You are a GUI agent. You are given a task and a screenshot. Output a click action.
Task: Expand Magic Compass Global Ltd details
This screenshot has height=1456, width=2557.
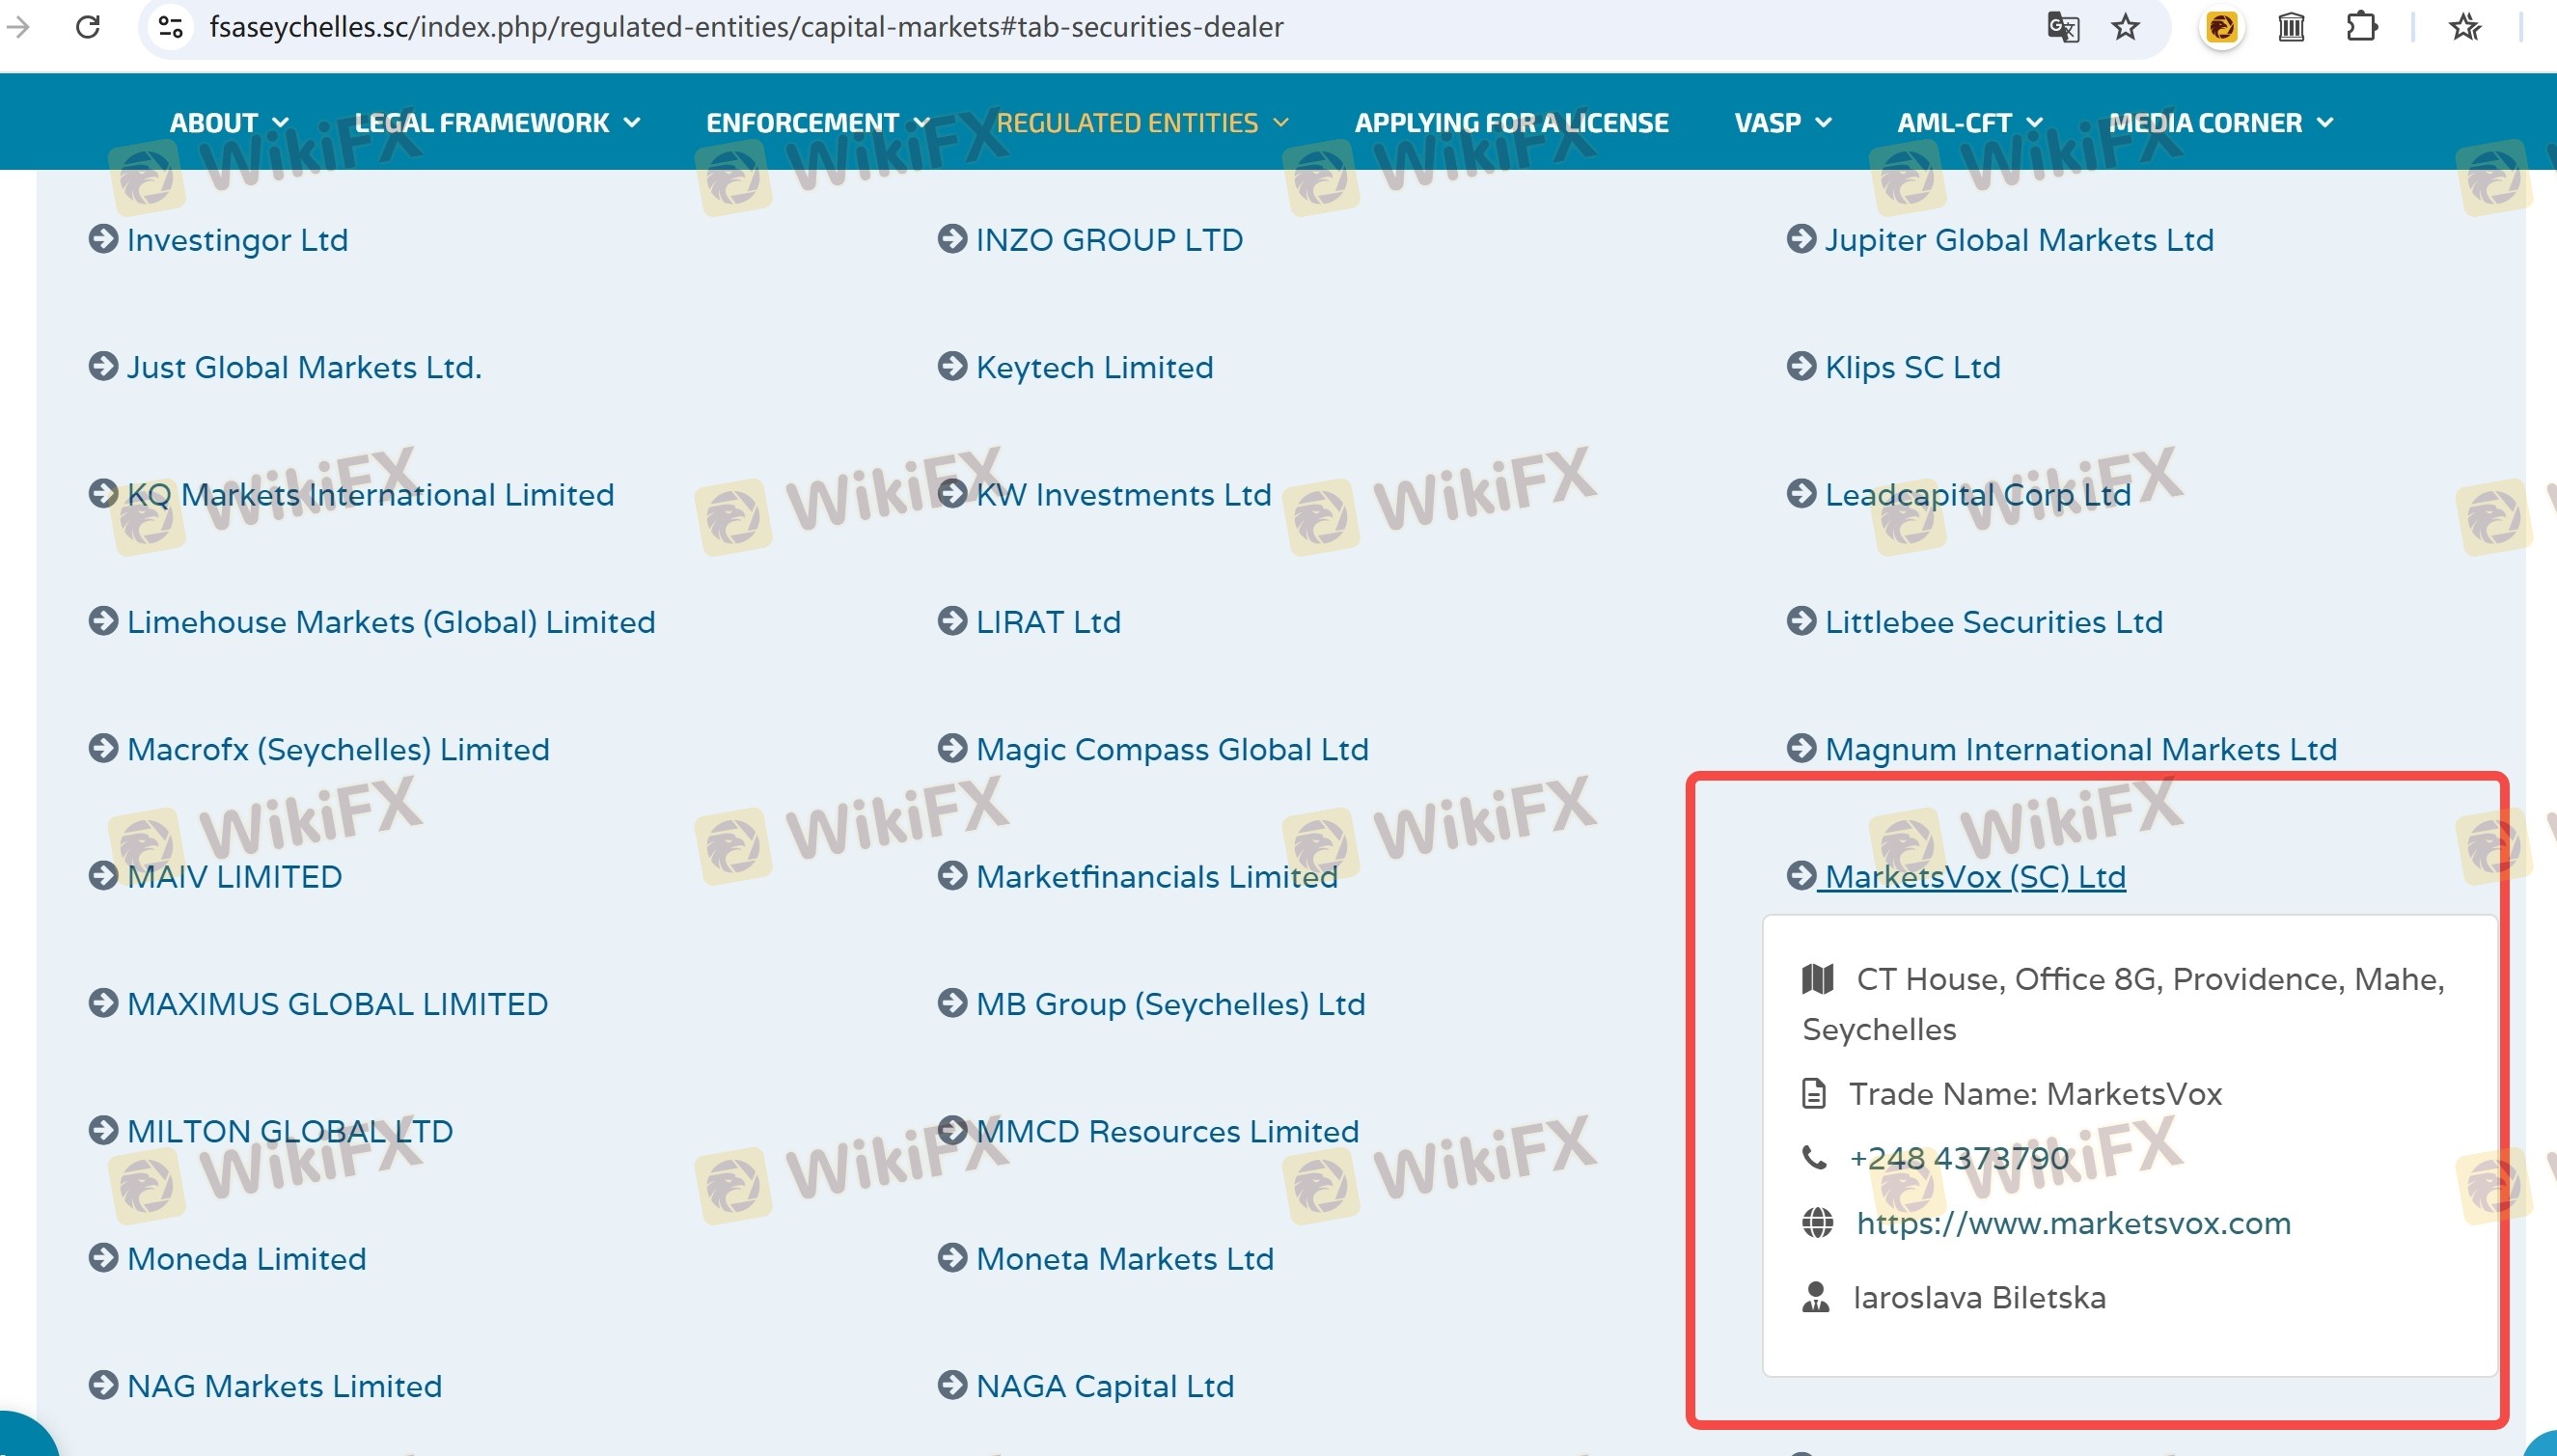(1171, 749)
